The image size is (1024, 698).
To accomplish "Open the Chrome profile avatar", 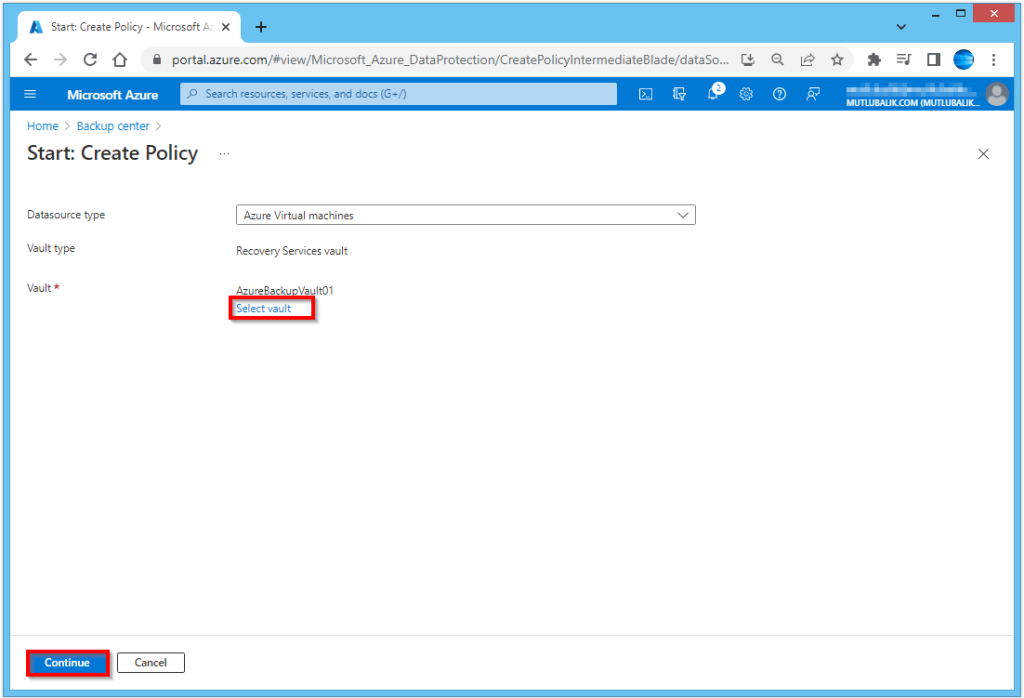I will [963, 59].
